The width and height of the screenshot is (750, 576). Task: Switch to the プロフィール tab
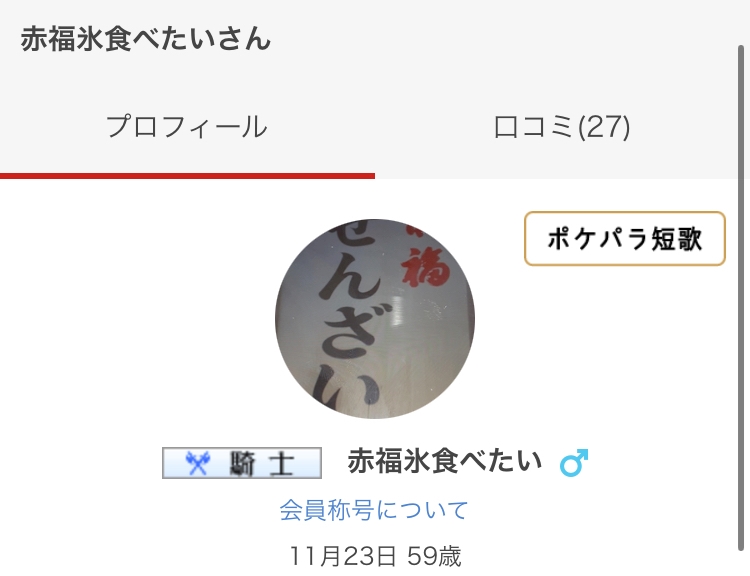point(187,127)
